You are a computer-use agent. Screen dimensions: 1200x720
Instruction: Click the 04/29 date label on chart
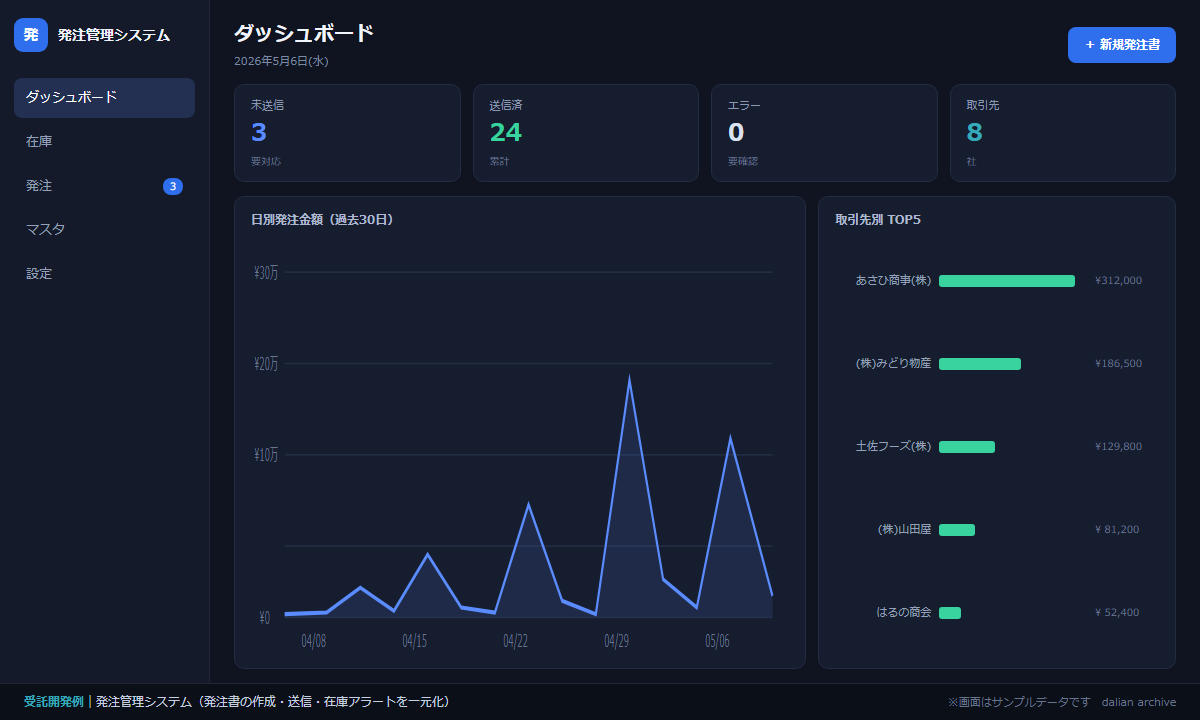click(x=617, y=641)
